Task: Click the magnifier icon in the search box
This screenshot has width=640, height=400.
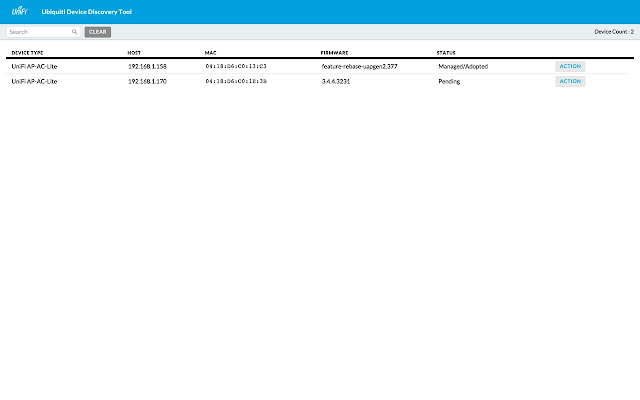Action: click(x=74, y=32)
